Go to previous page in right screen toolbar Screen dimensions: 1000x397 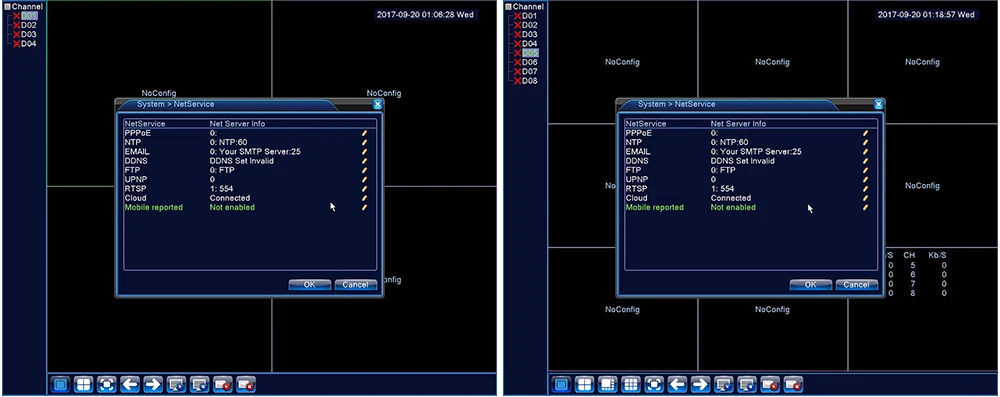[x=677, y=384]
